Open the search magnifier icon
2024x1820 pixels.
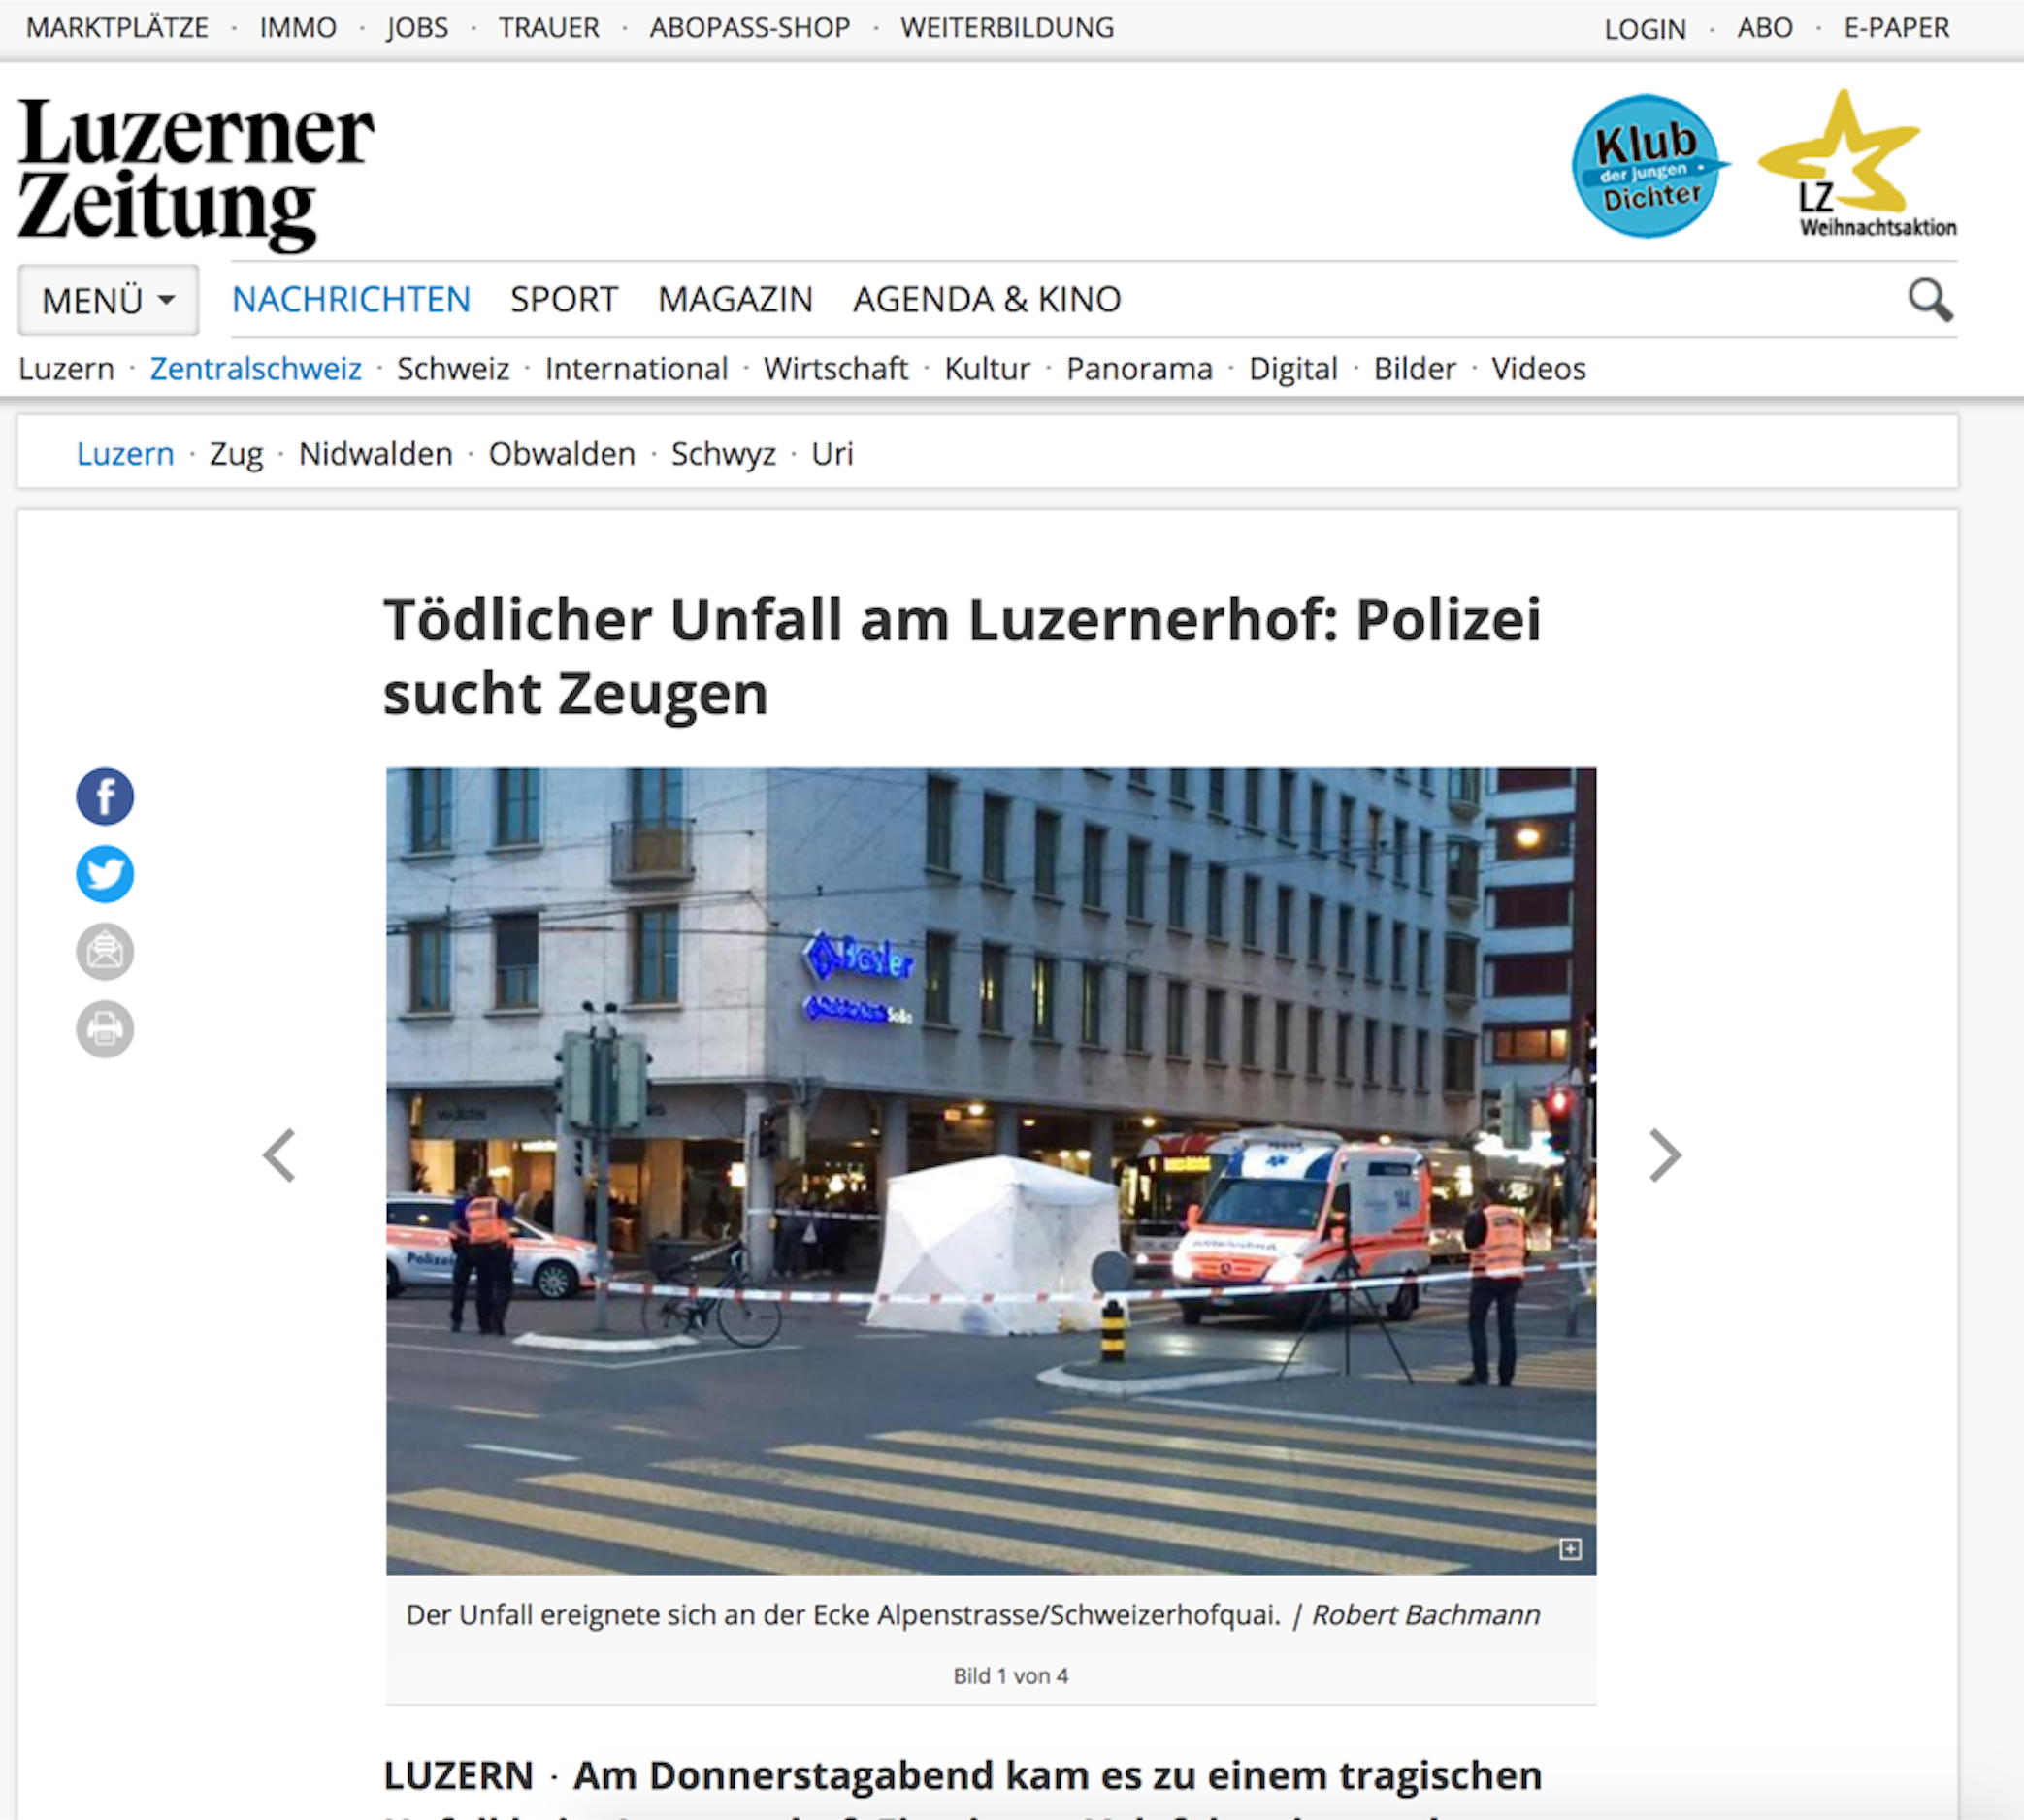pos(1929,300)
